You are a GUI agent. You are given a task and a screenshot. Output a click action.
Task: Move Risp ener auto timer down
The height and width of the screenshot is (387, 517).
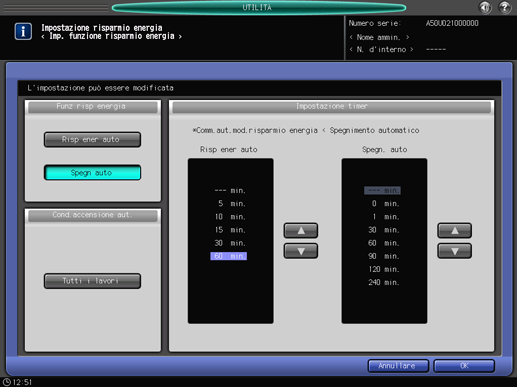pos(301,251)
